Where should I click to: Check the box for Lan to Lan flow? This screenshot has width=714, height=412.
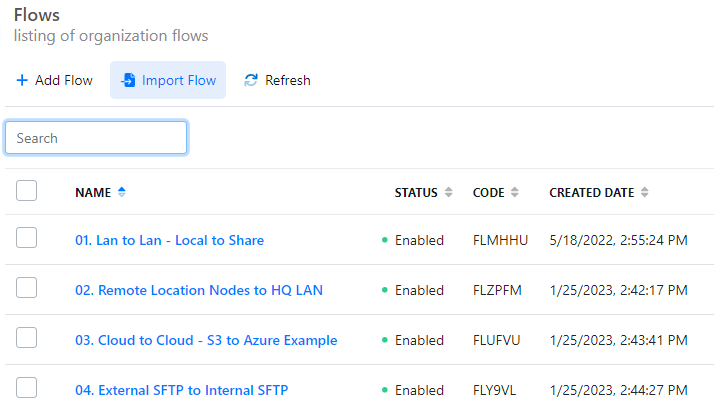tap(27, 238)
